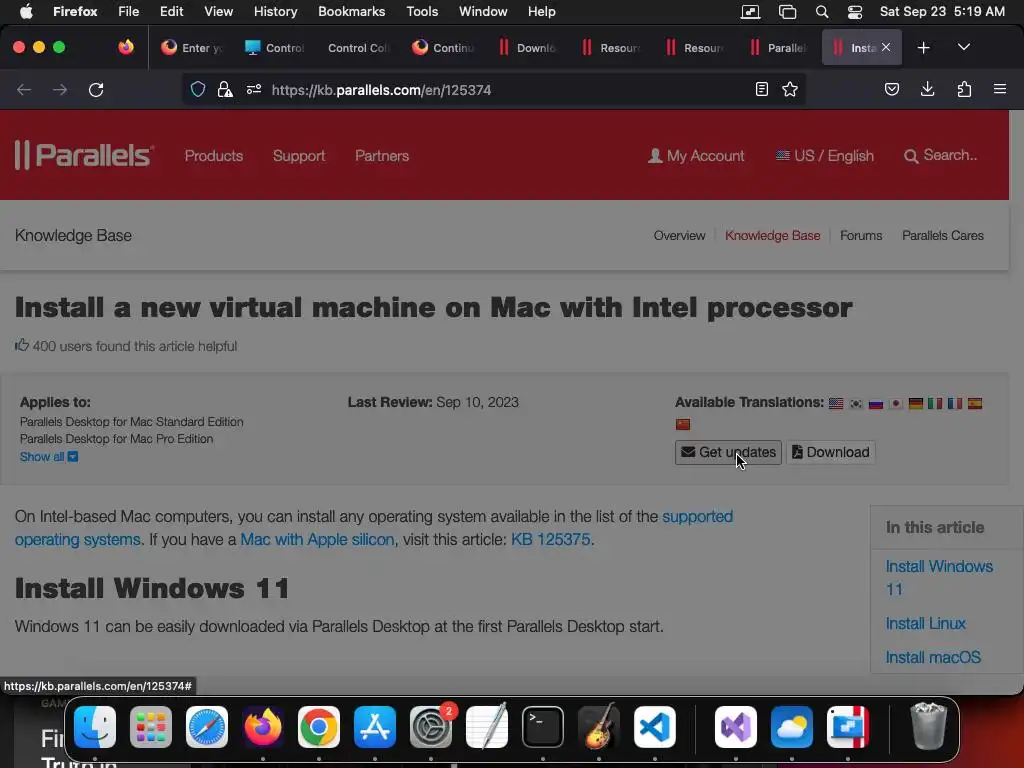Click the forward navigation arrow
This screenshot has width=1024, height=768.
tap(60, 89)
